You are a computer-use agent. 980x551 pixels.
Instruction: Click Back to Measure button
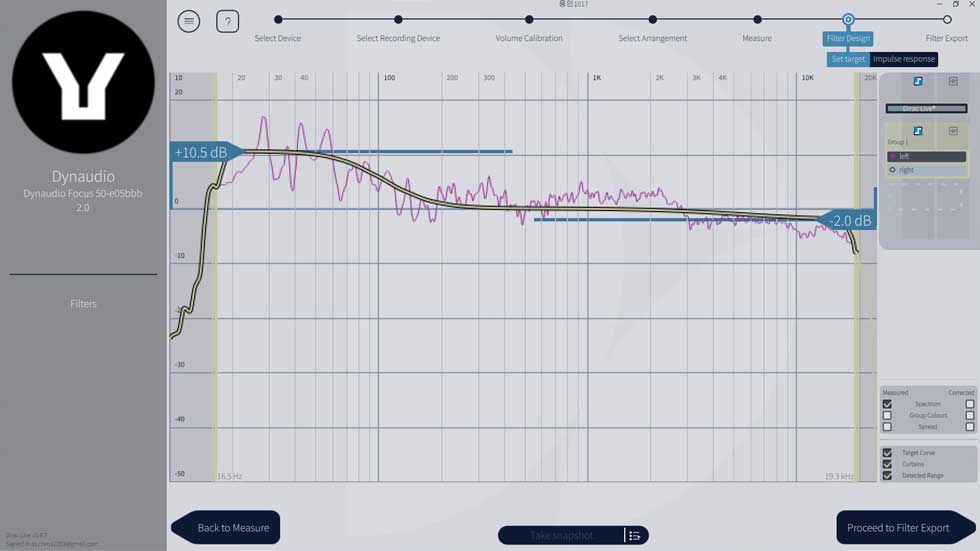[x=226, y=528]
